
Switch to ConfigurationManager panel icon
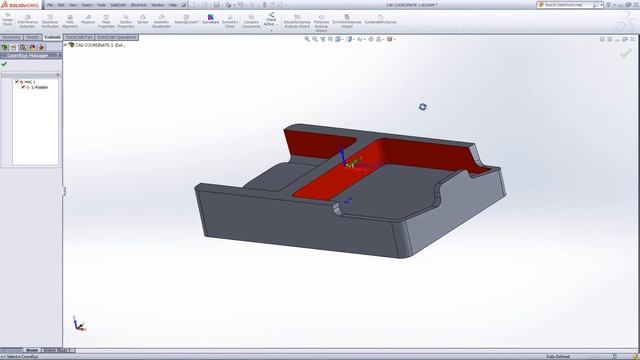click(23, 47)
